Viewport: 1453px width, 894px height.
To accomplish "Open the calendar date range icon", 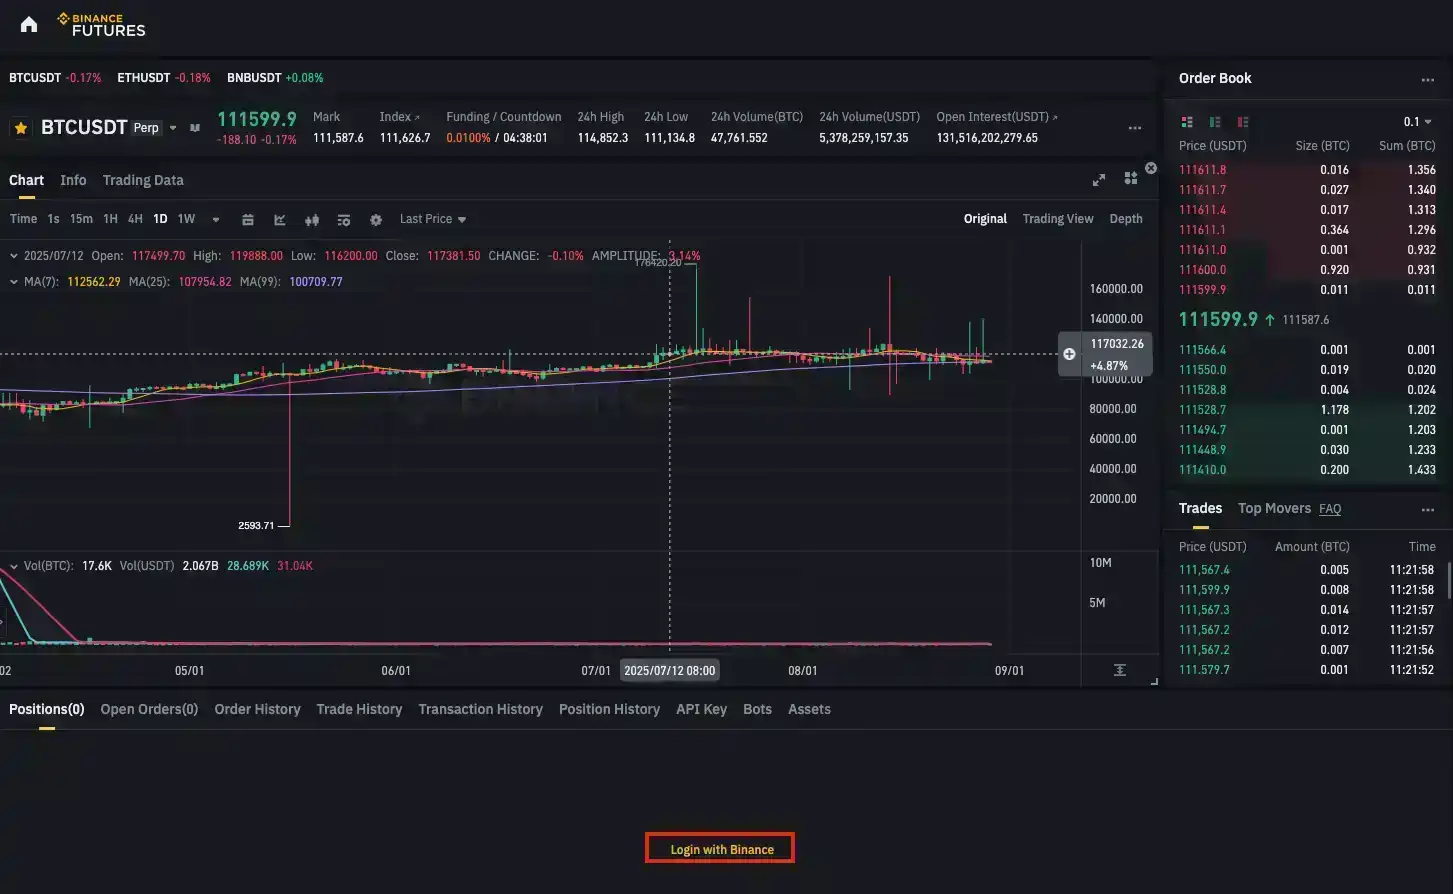I will pos(248,219).
